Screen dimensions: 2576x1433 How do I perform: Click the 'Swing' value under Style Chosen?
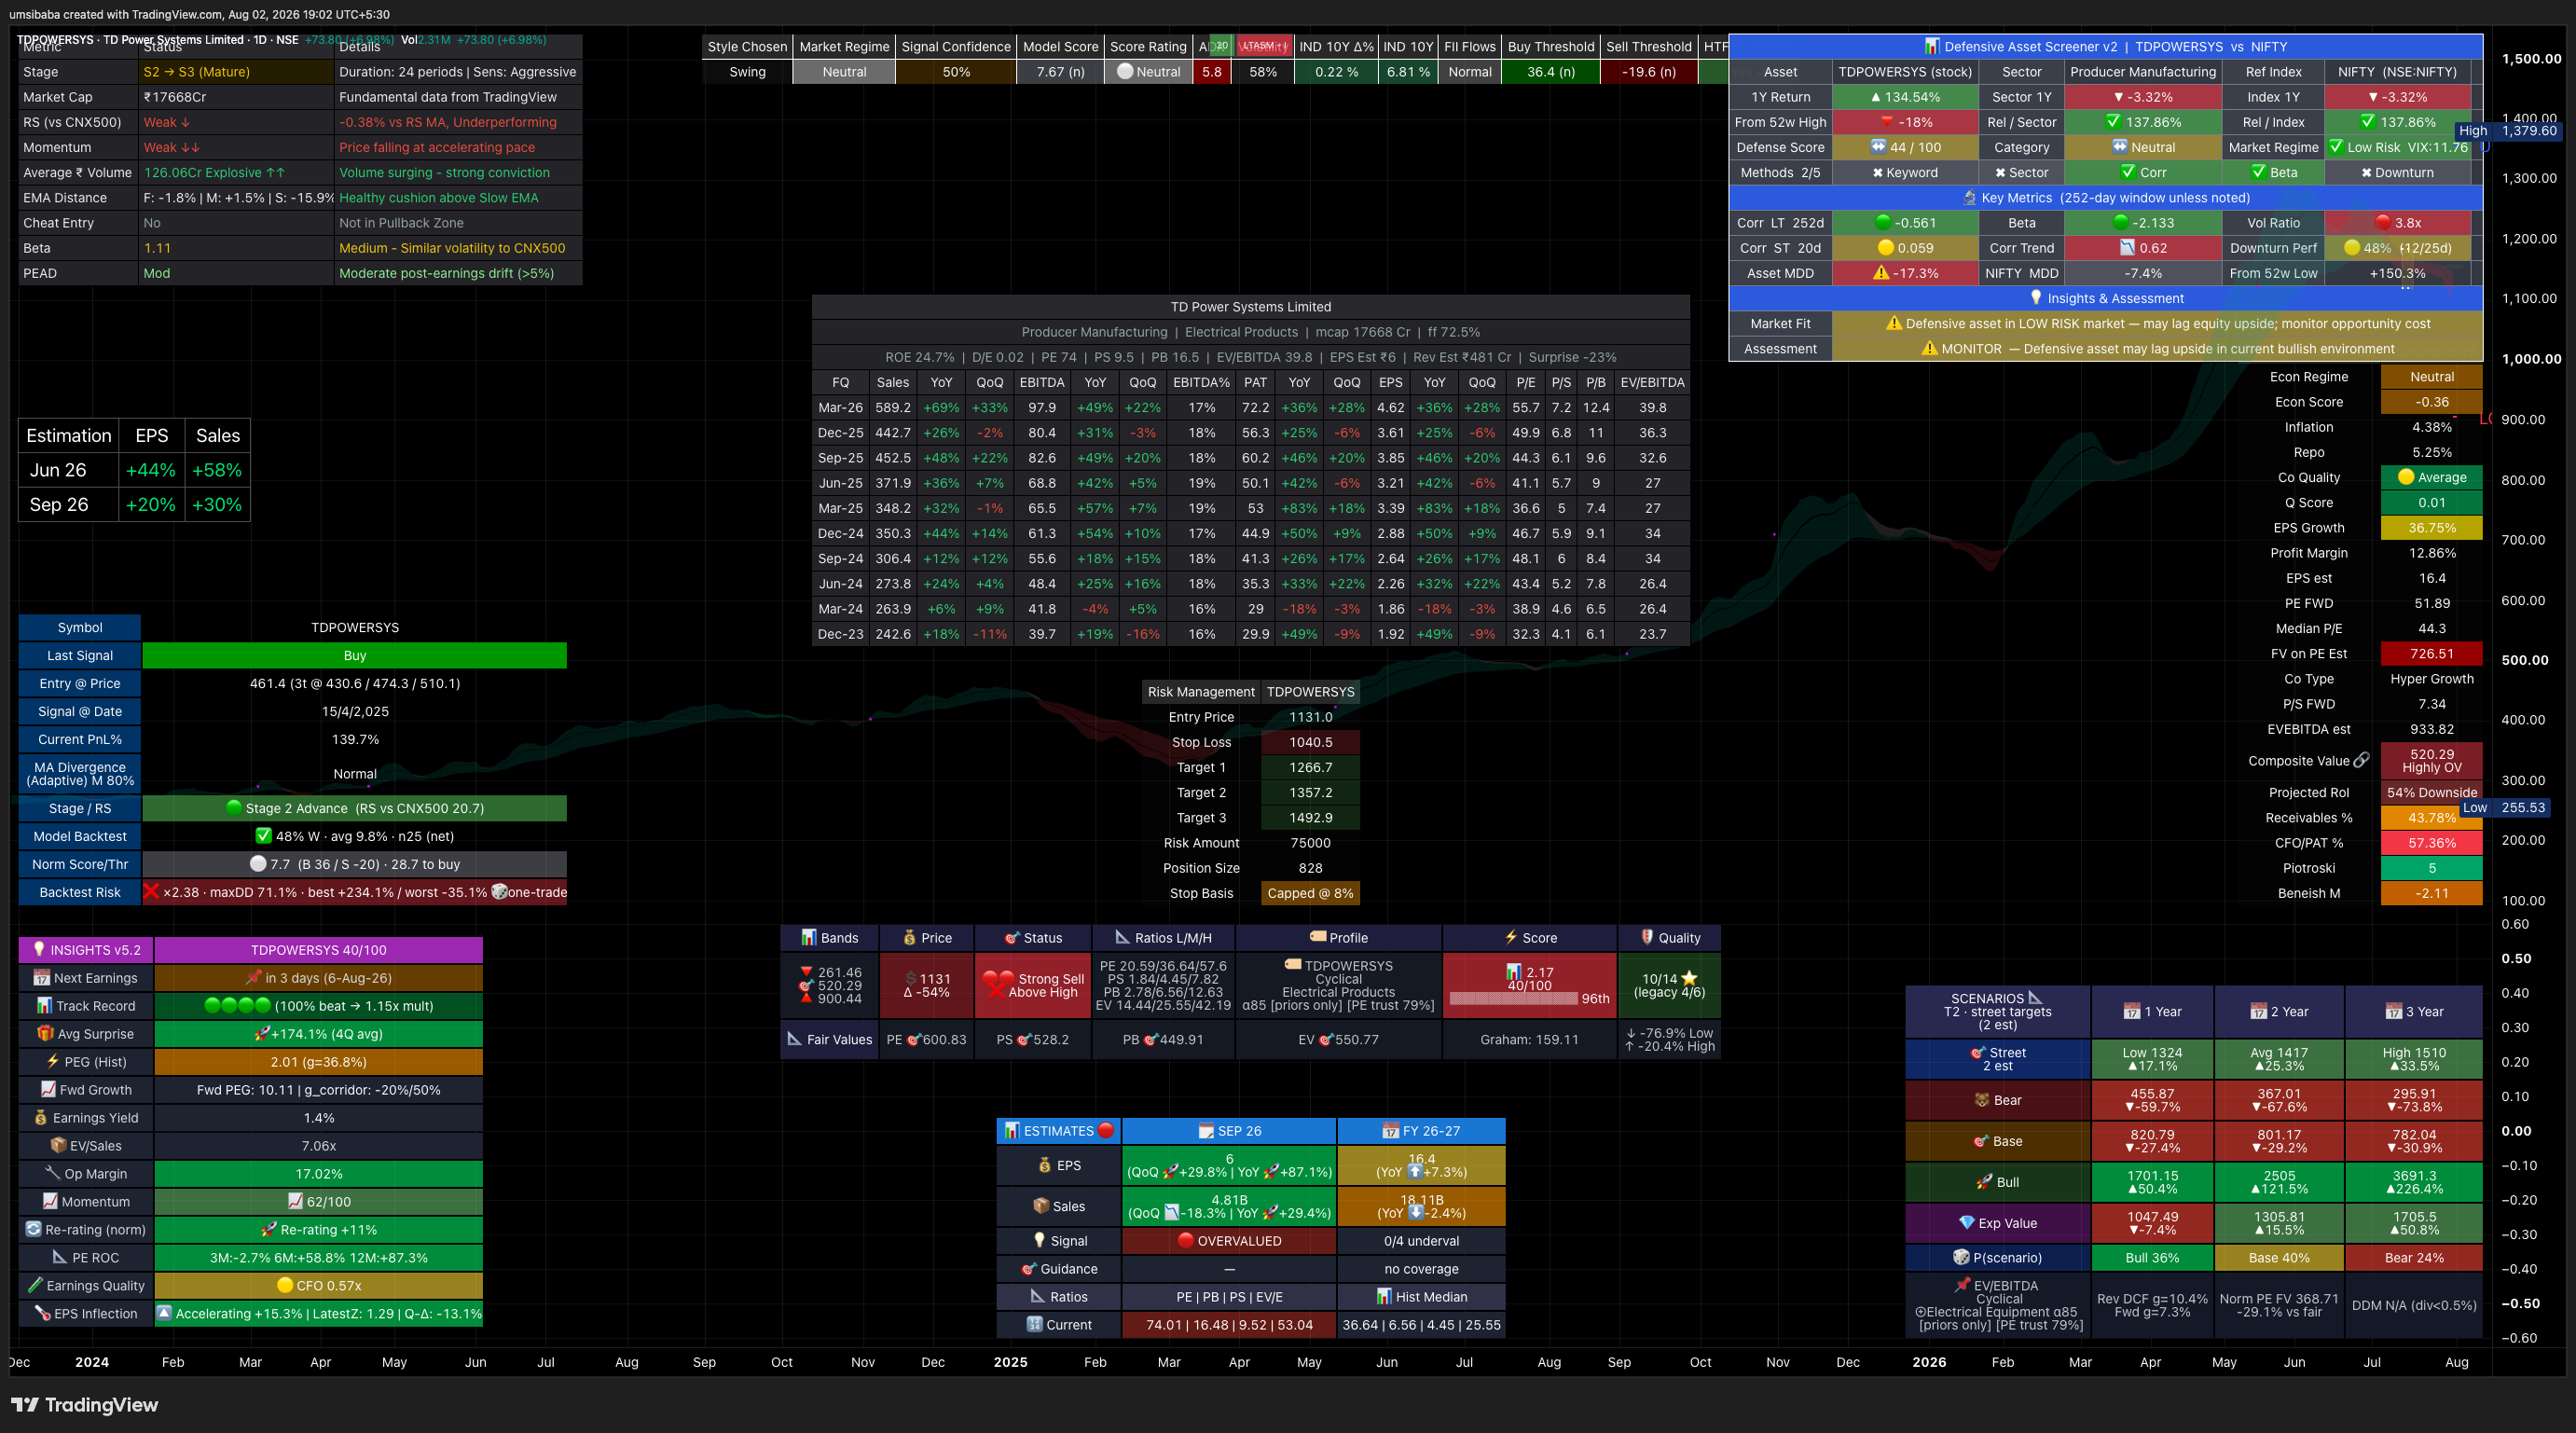pyautogui.click(x=747, y=72)
